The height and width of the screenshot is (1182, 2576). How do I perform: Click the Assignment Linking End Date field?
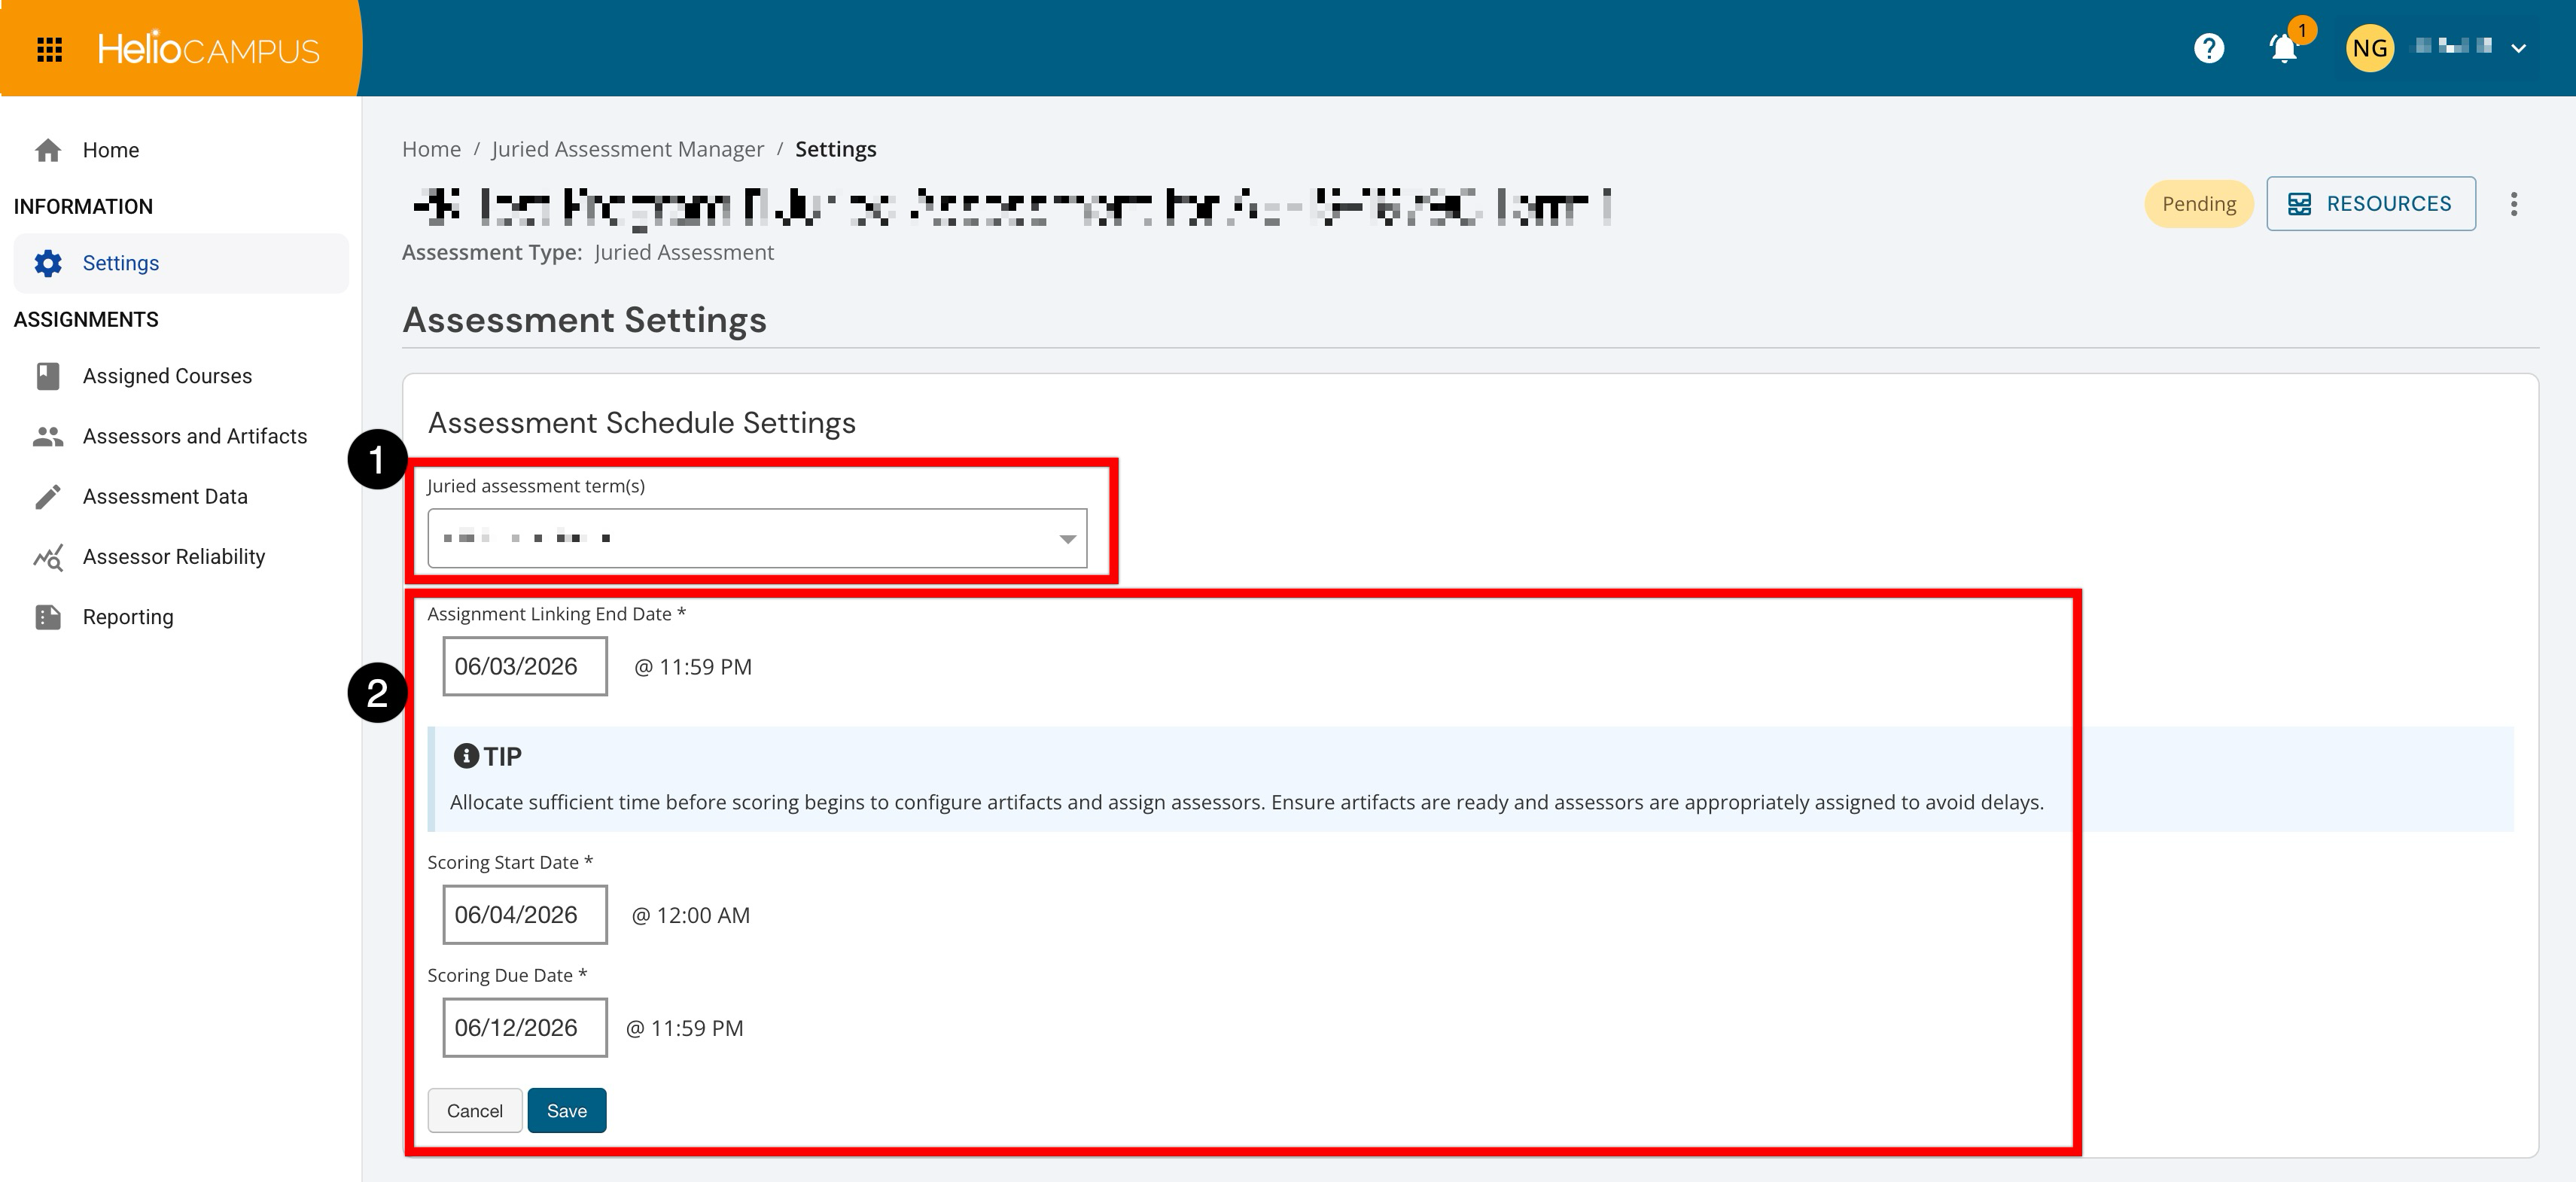click(525, 666)
